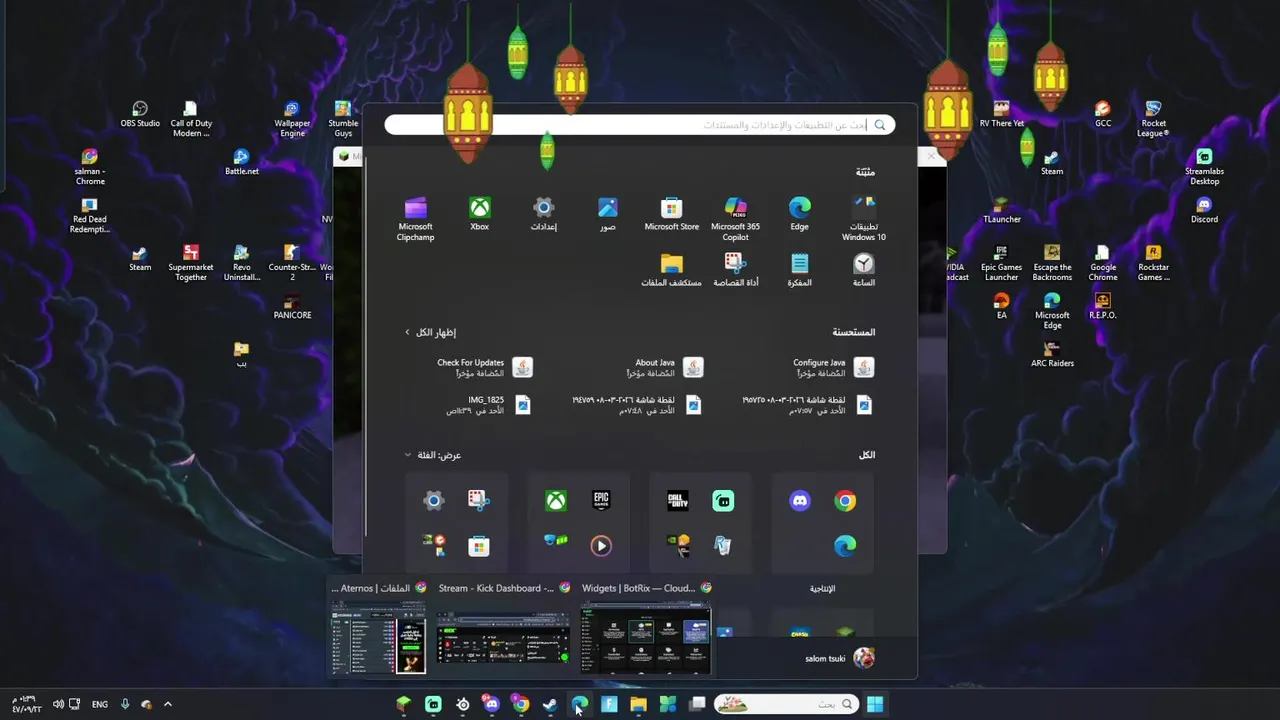The width and height of the screenshot is (1280, 720).
Task: Open File Explorer on taskbar
Action: [x=638, y=704]
